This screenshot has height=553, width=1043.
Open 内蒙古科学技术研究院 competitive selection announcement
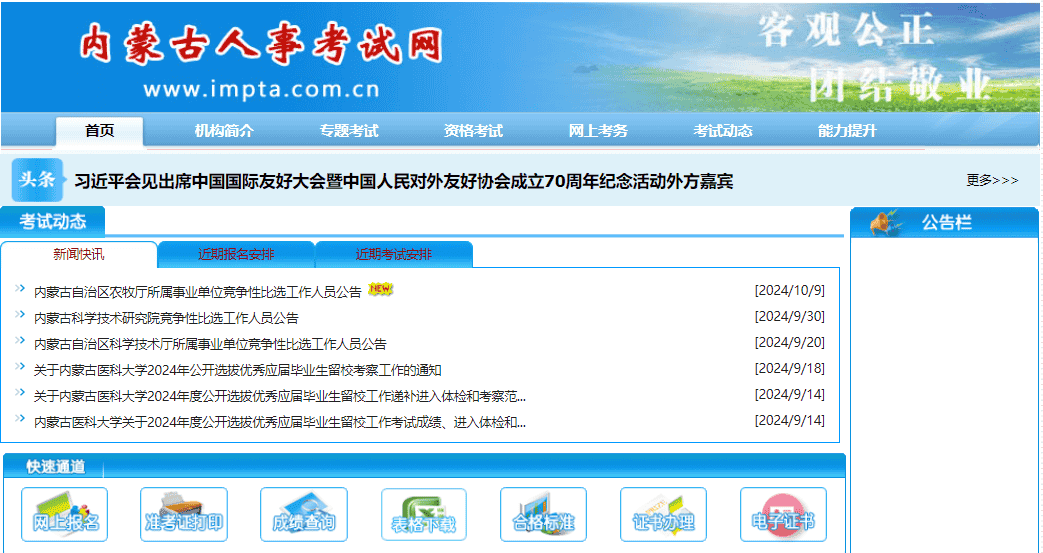point(166,318)
